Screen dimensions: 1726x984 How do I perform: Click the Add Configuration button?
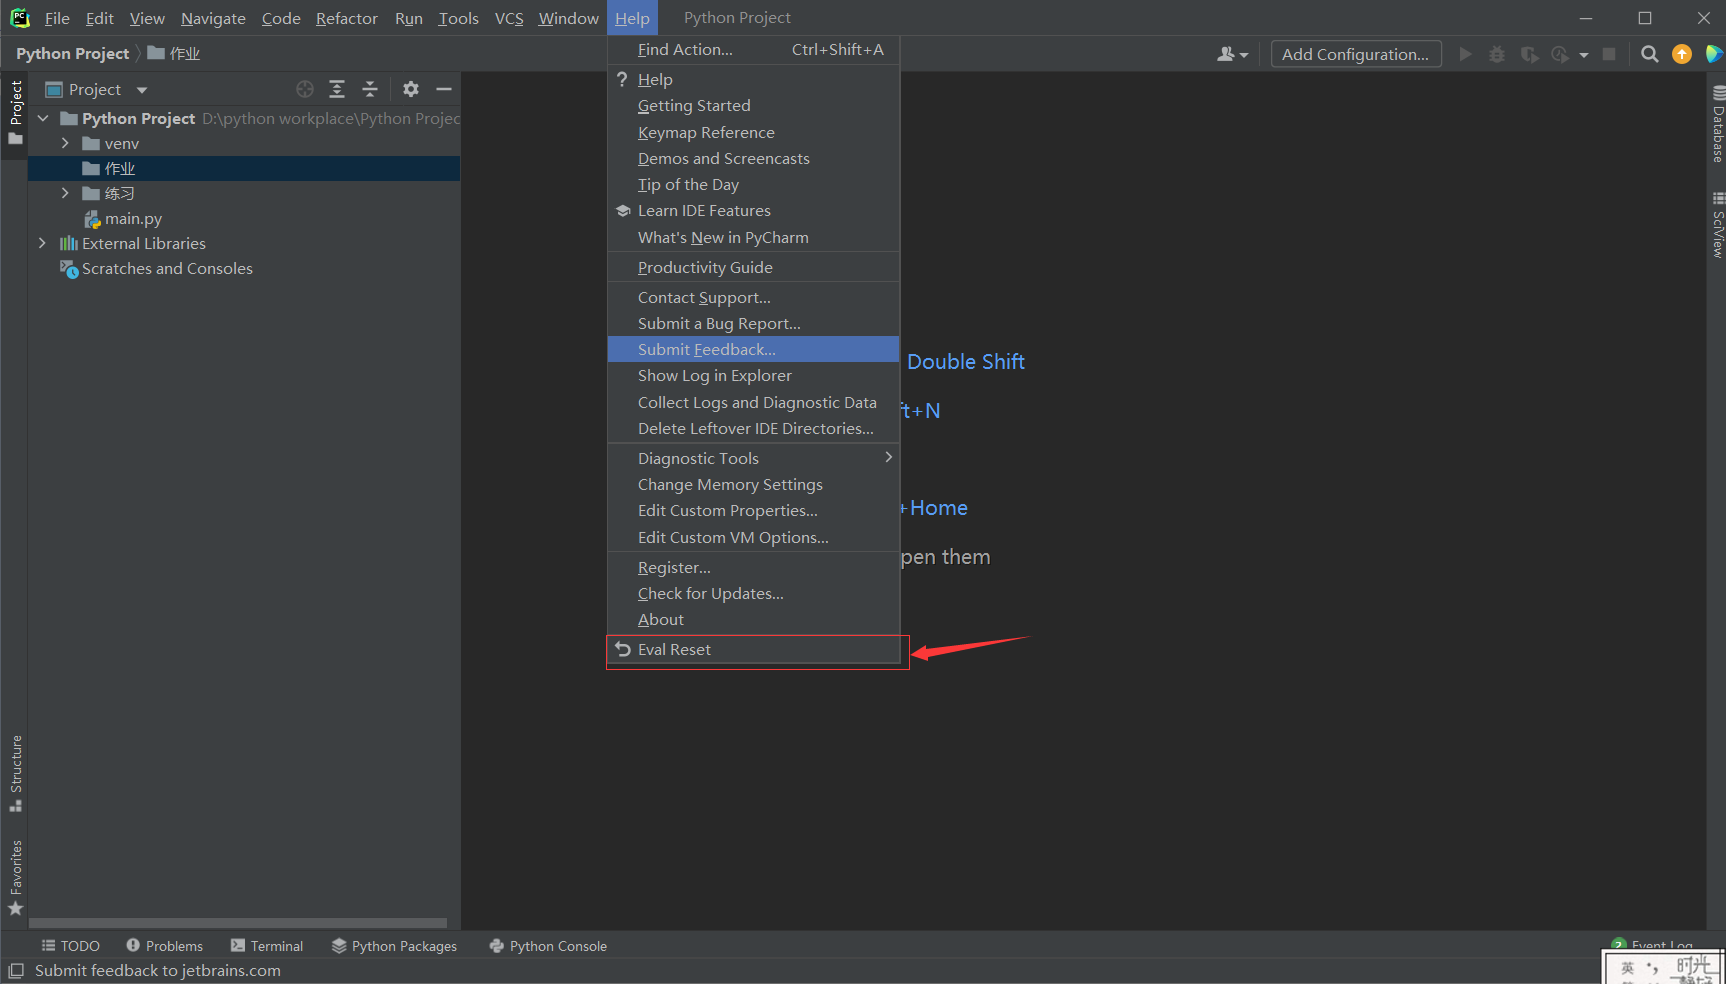(x=1356, y=54)
